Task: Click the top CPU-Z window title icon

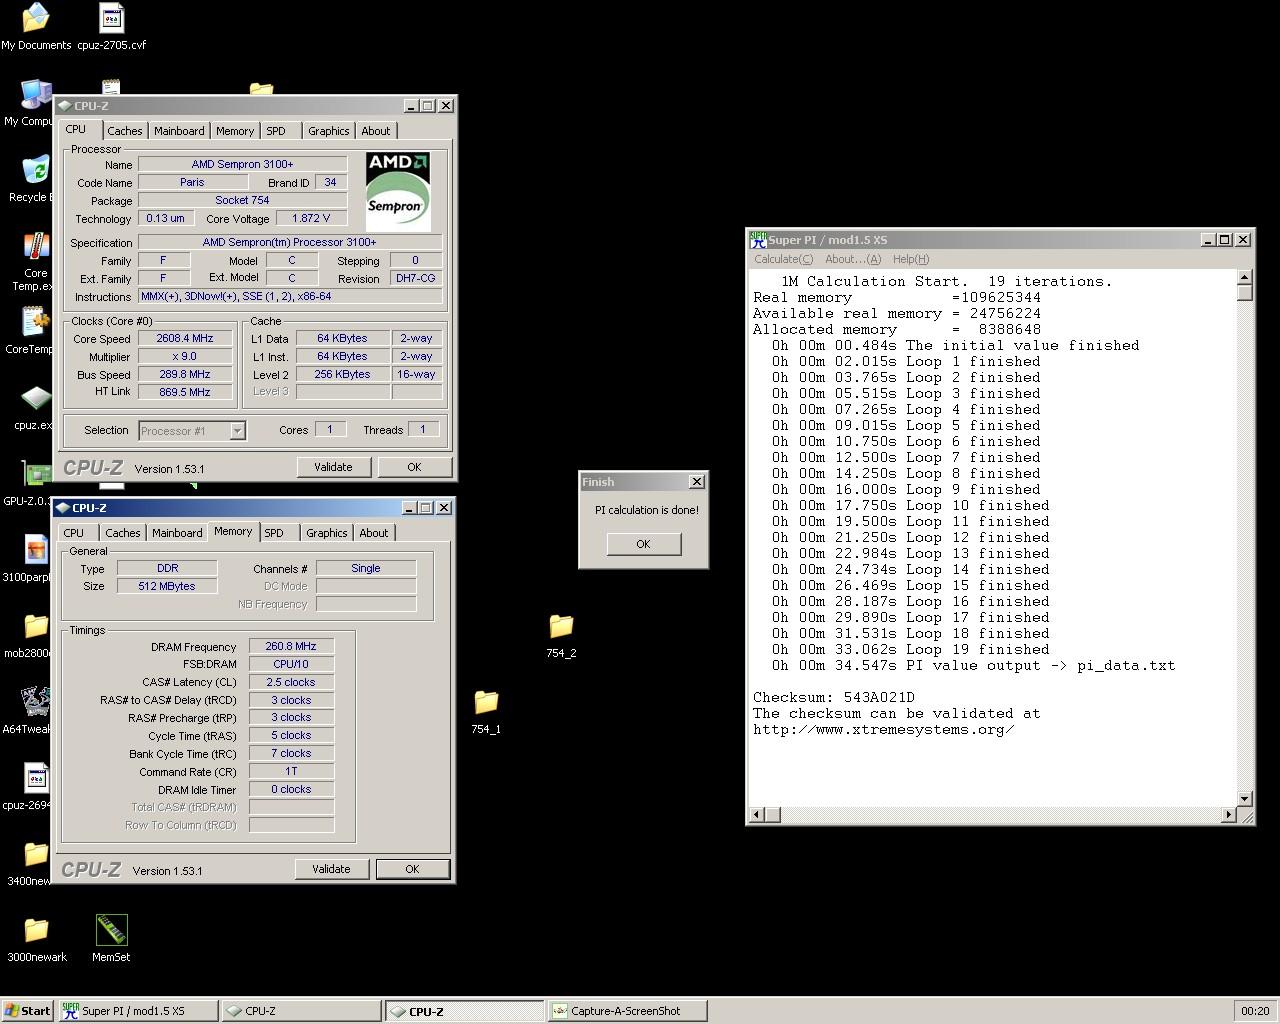Action: click(64, 106)
